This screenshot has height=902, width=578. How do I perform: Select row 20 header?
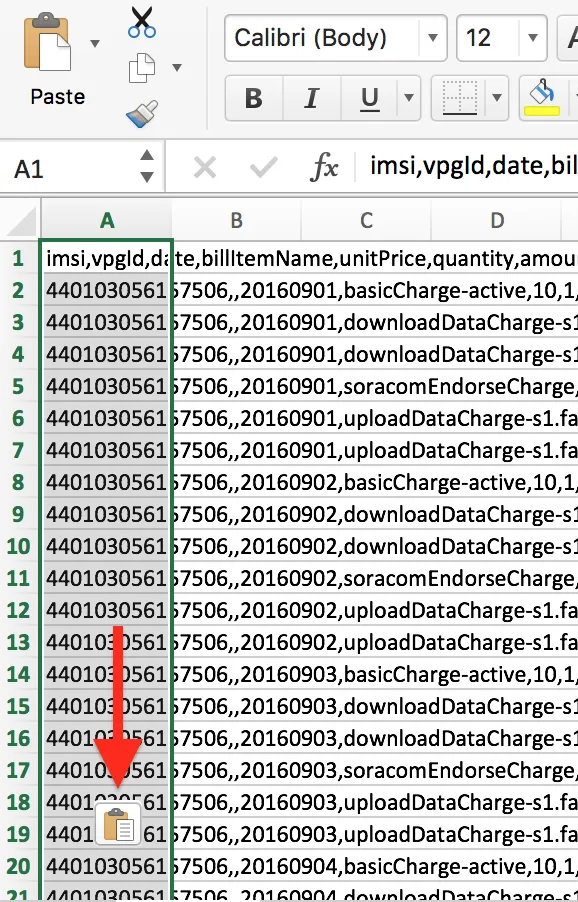click(18, 866)
